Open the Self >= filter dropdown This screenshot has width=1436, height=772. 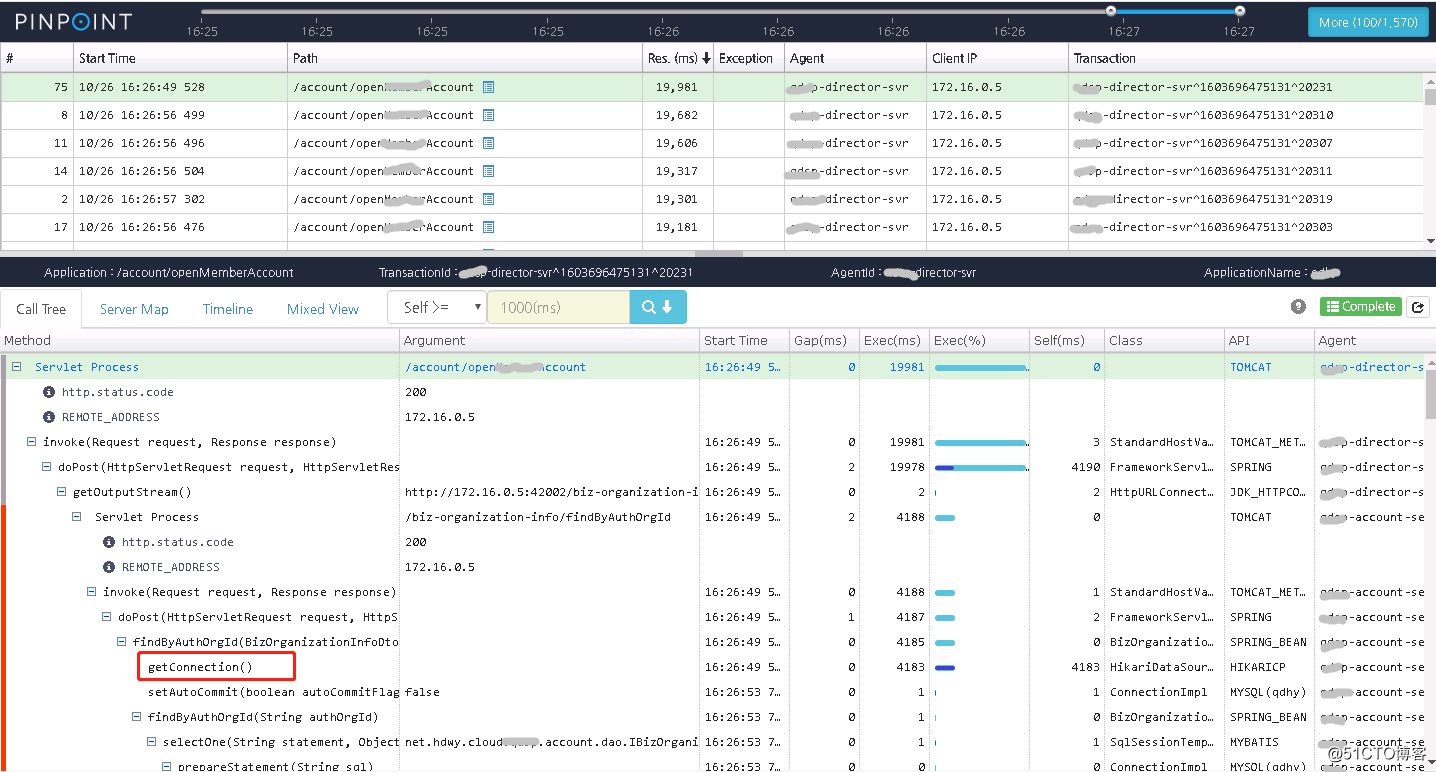point(437,307)
